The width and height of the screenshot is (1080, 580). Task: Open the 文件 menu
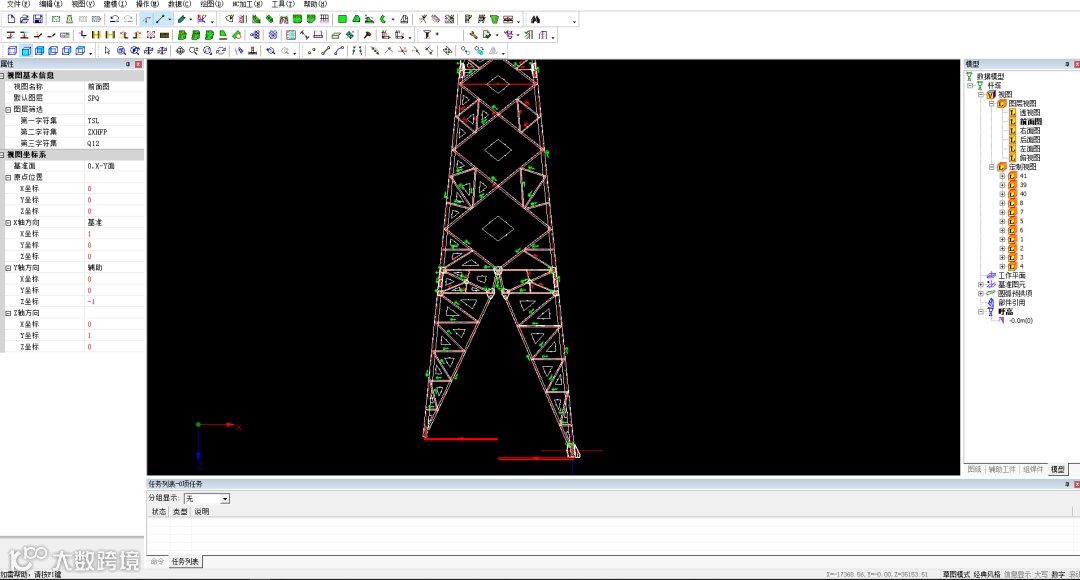coord(18,4)
